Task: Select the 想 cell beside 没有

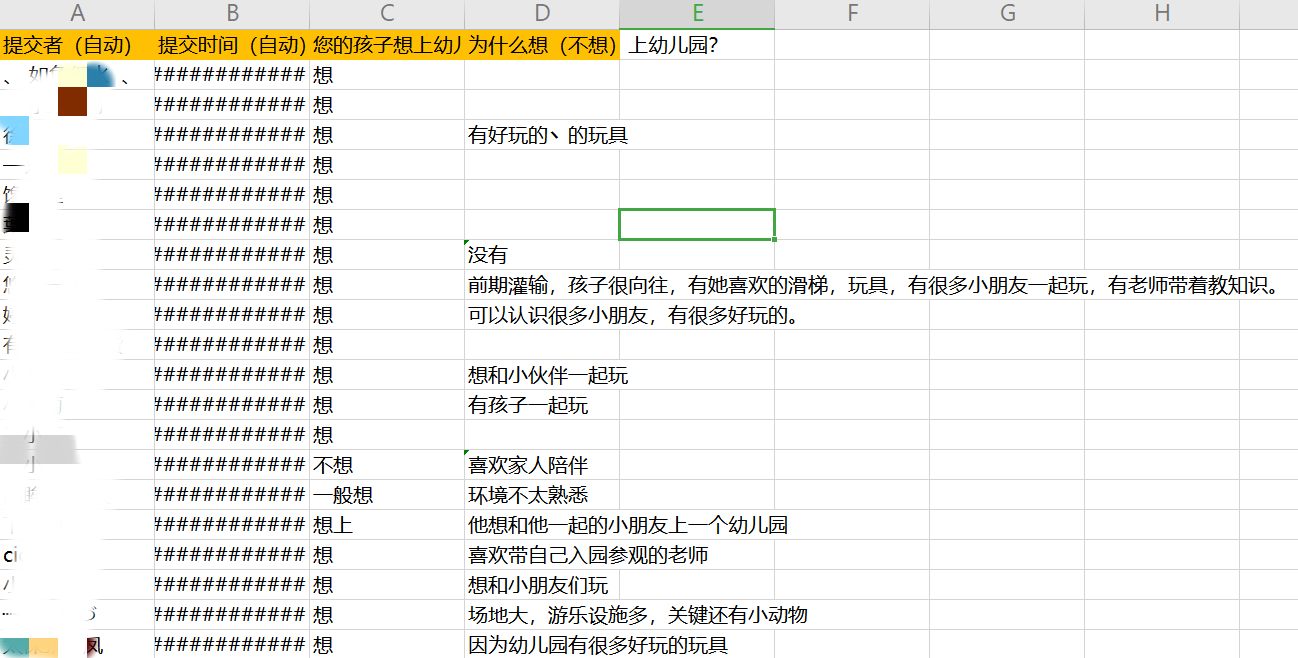Action: [x=387, y=255]
